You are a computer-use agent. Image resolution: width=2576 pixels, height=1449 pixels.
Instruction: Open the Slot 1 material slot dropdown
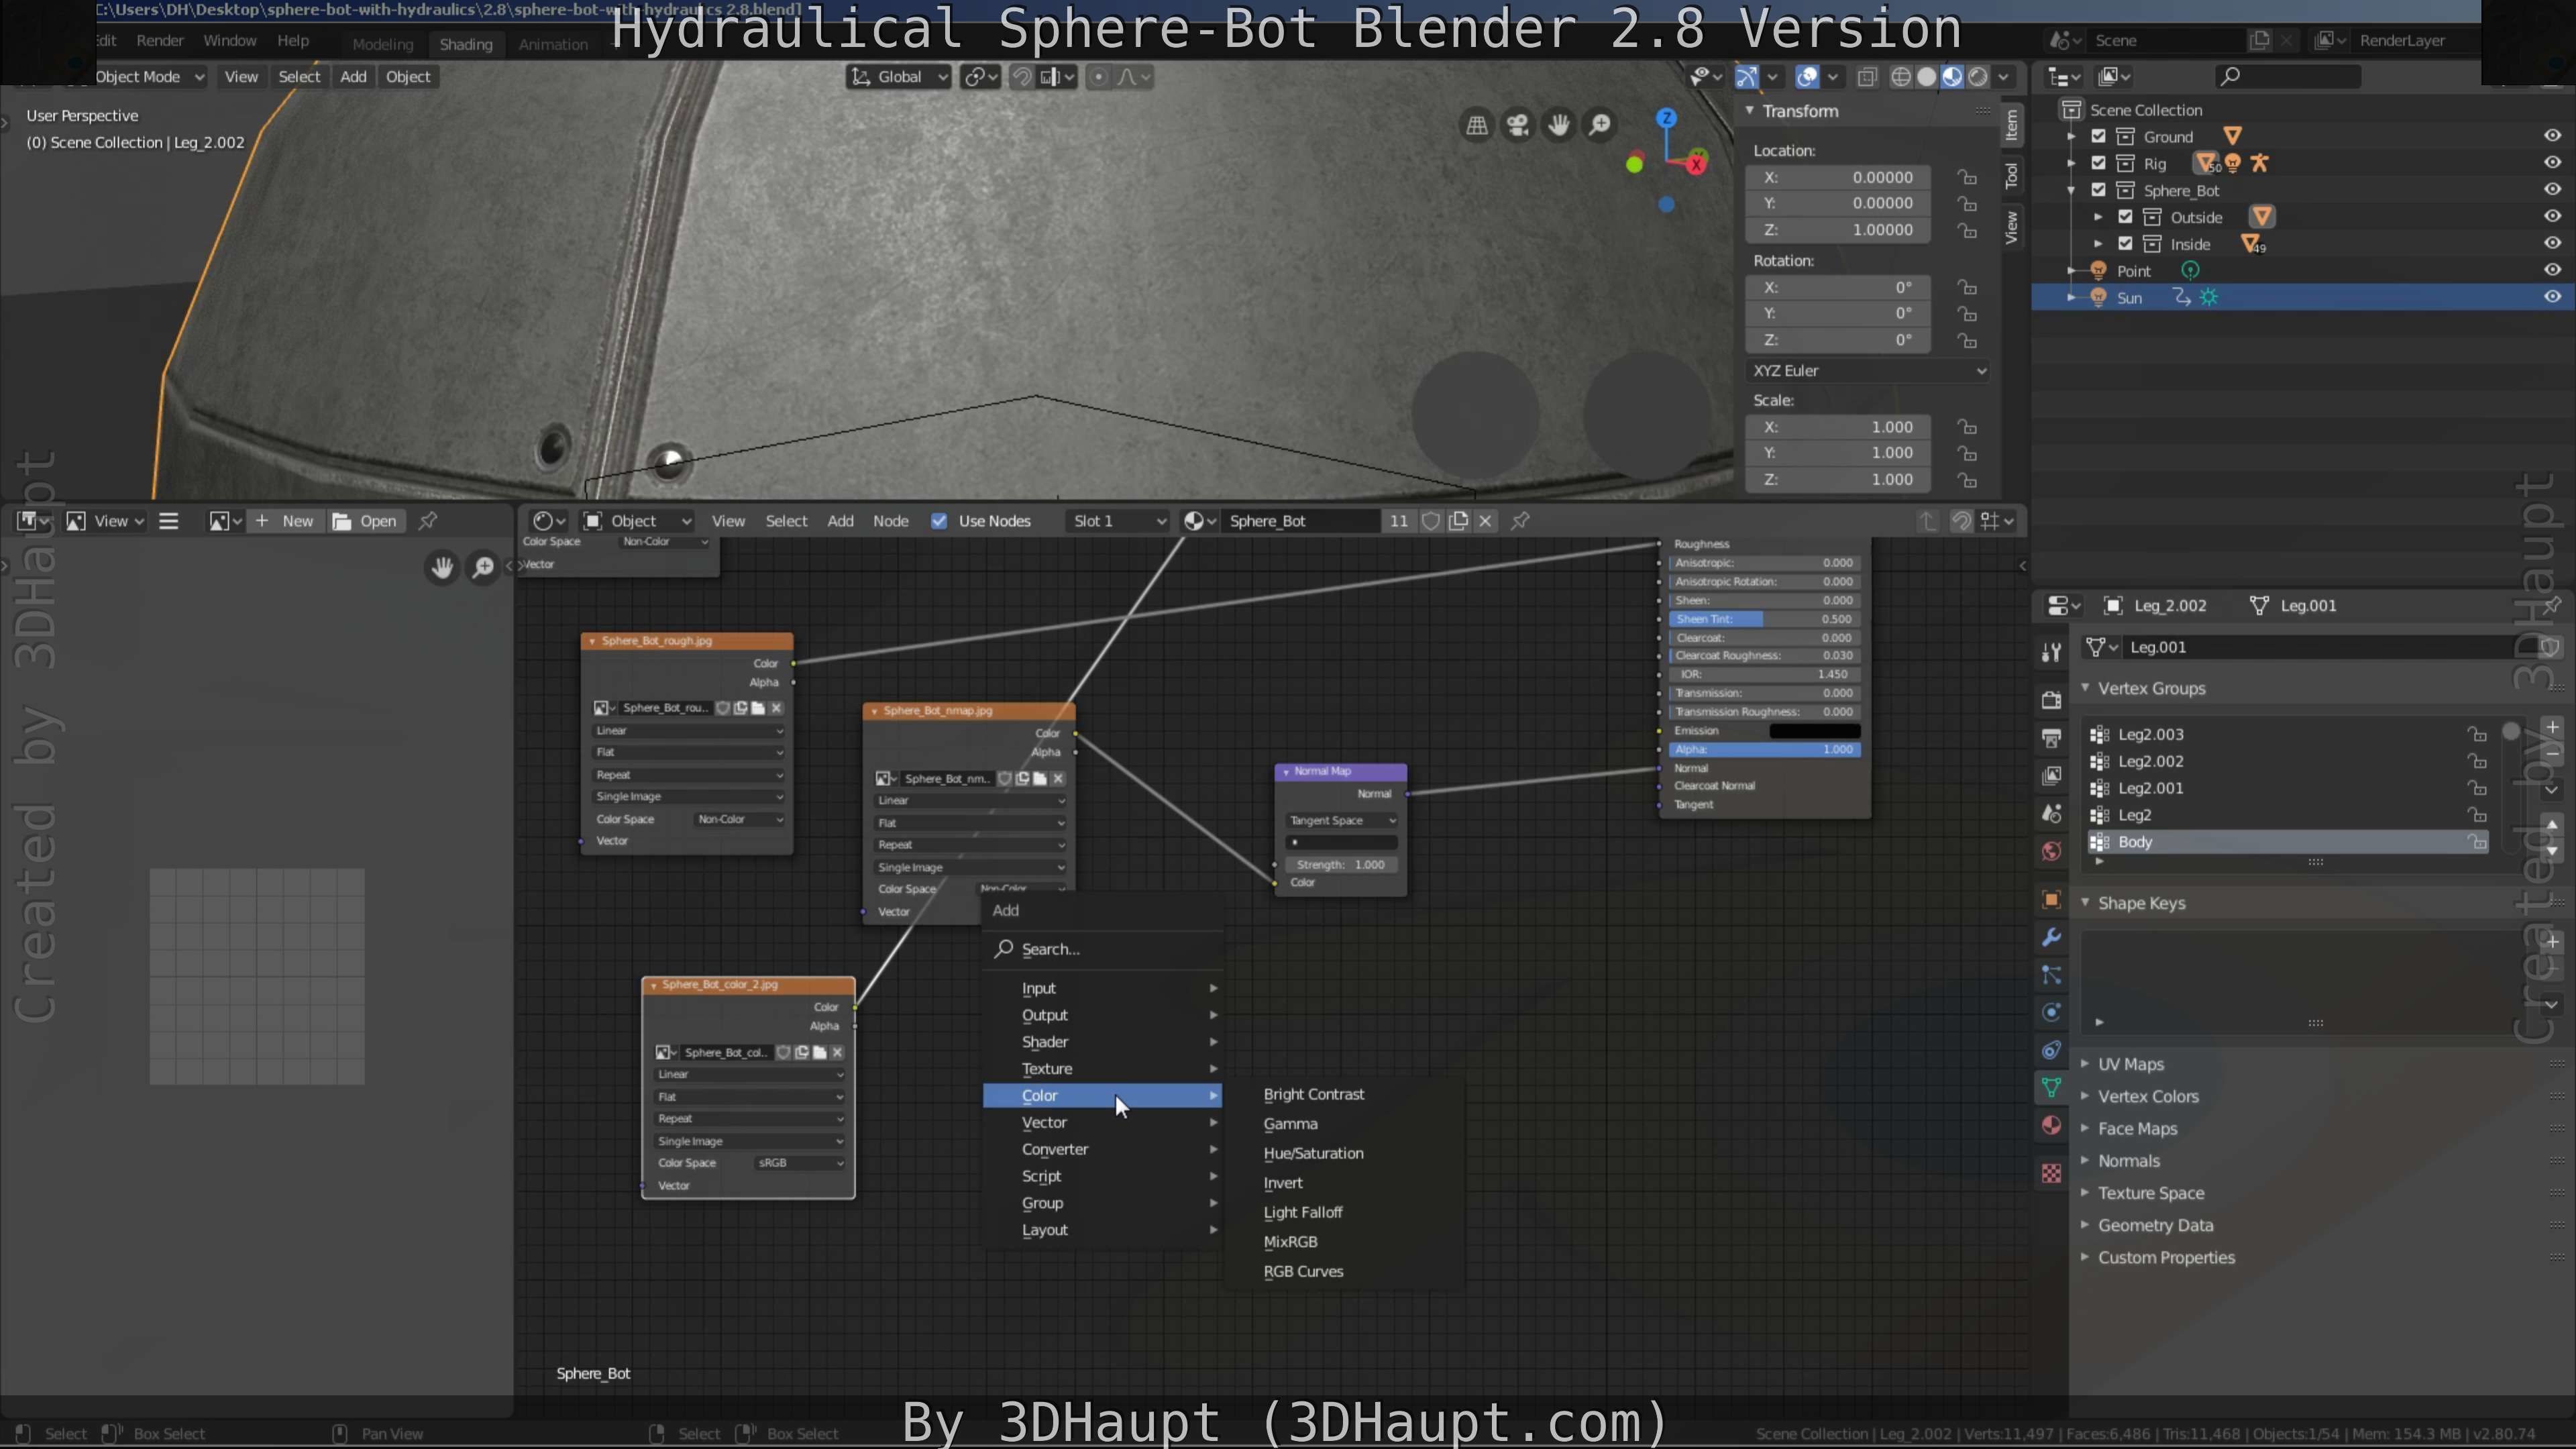1118,521
